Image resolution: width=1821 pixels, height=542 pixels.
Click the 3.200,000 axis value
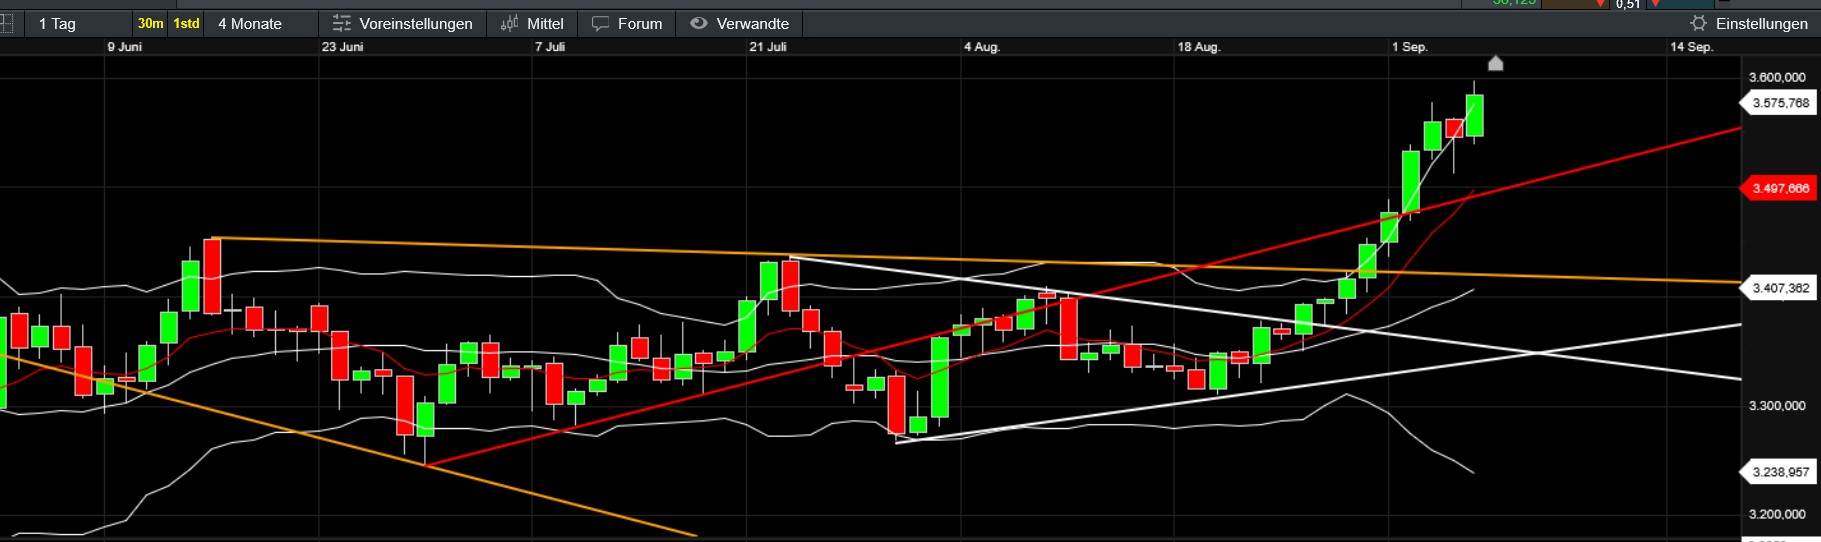[1777, 514]
